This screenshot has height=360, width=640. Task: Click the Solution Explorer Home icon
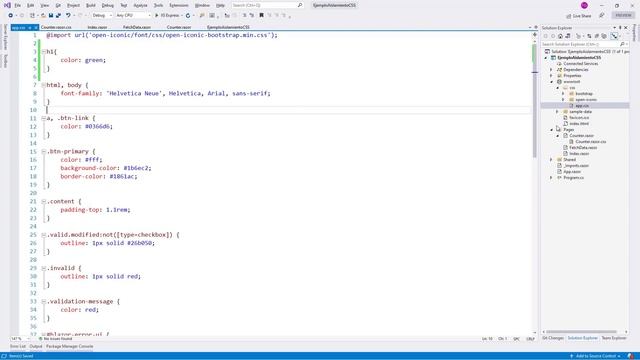click(x=560, y=36)
